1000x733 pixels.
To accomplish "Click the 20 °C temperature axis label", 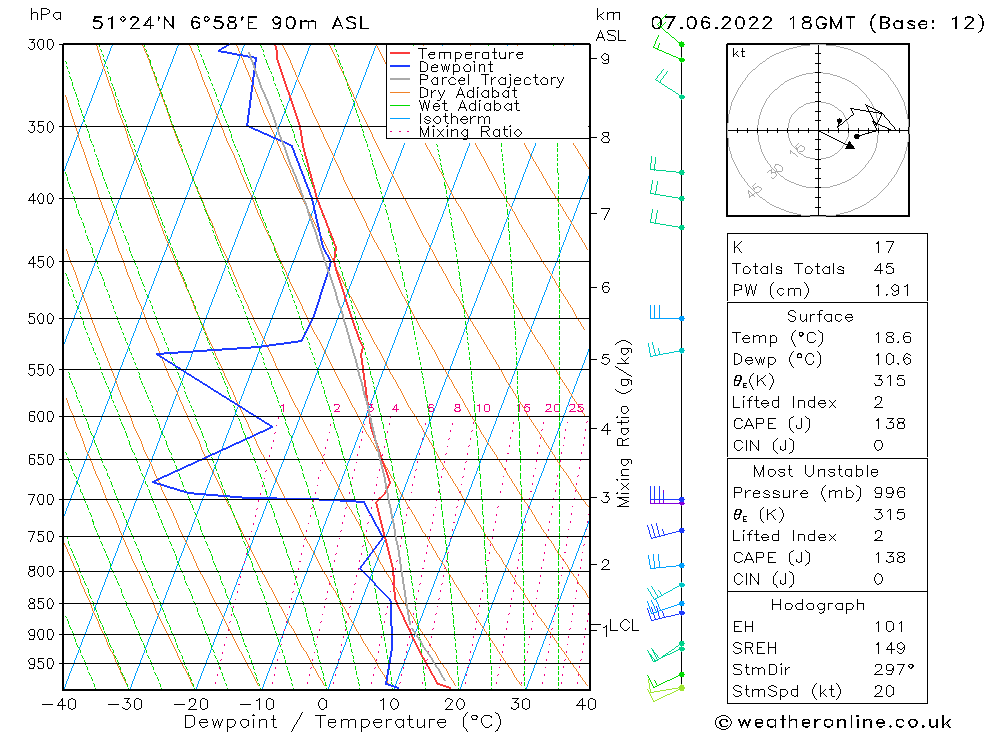I will [455, 704].
